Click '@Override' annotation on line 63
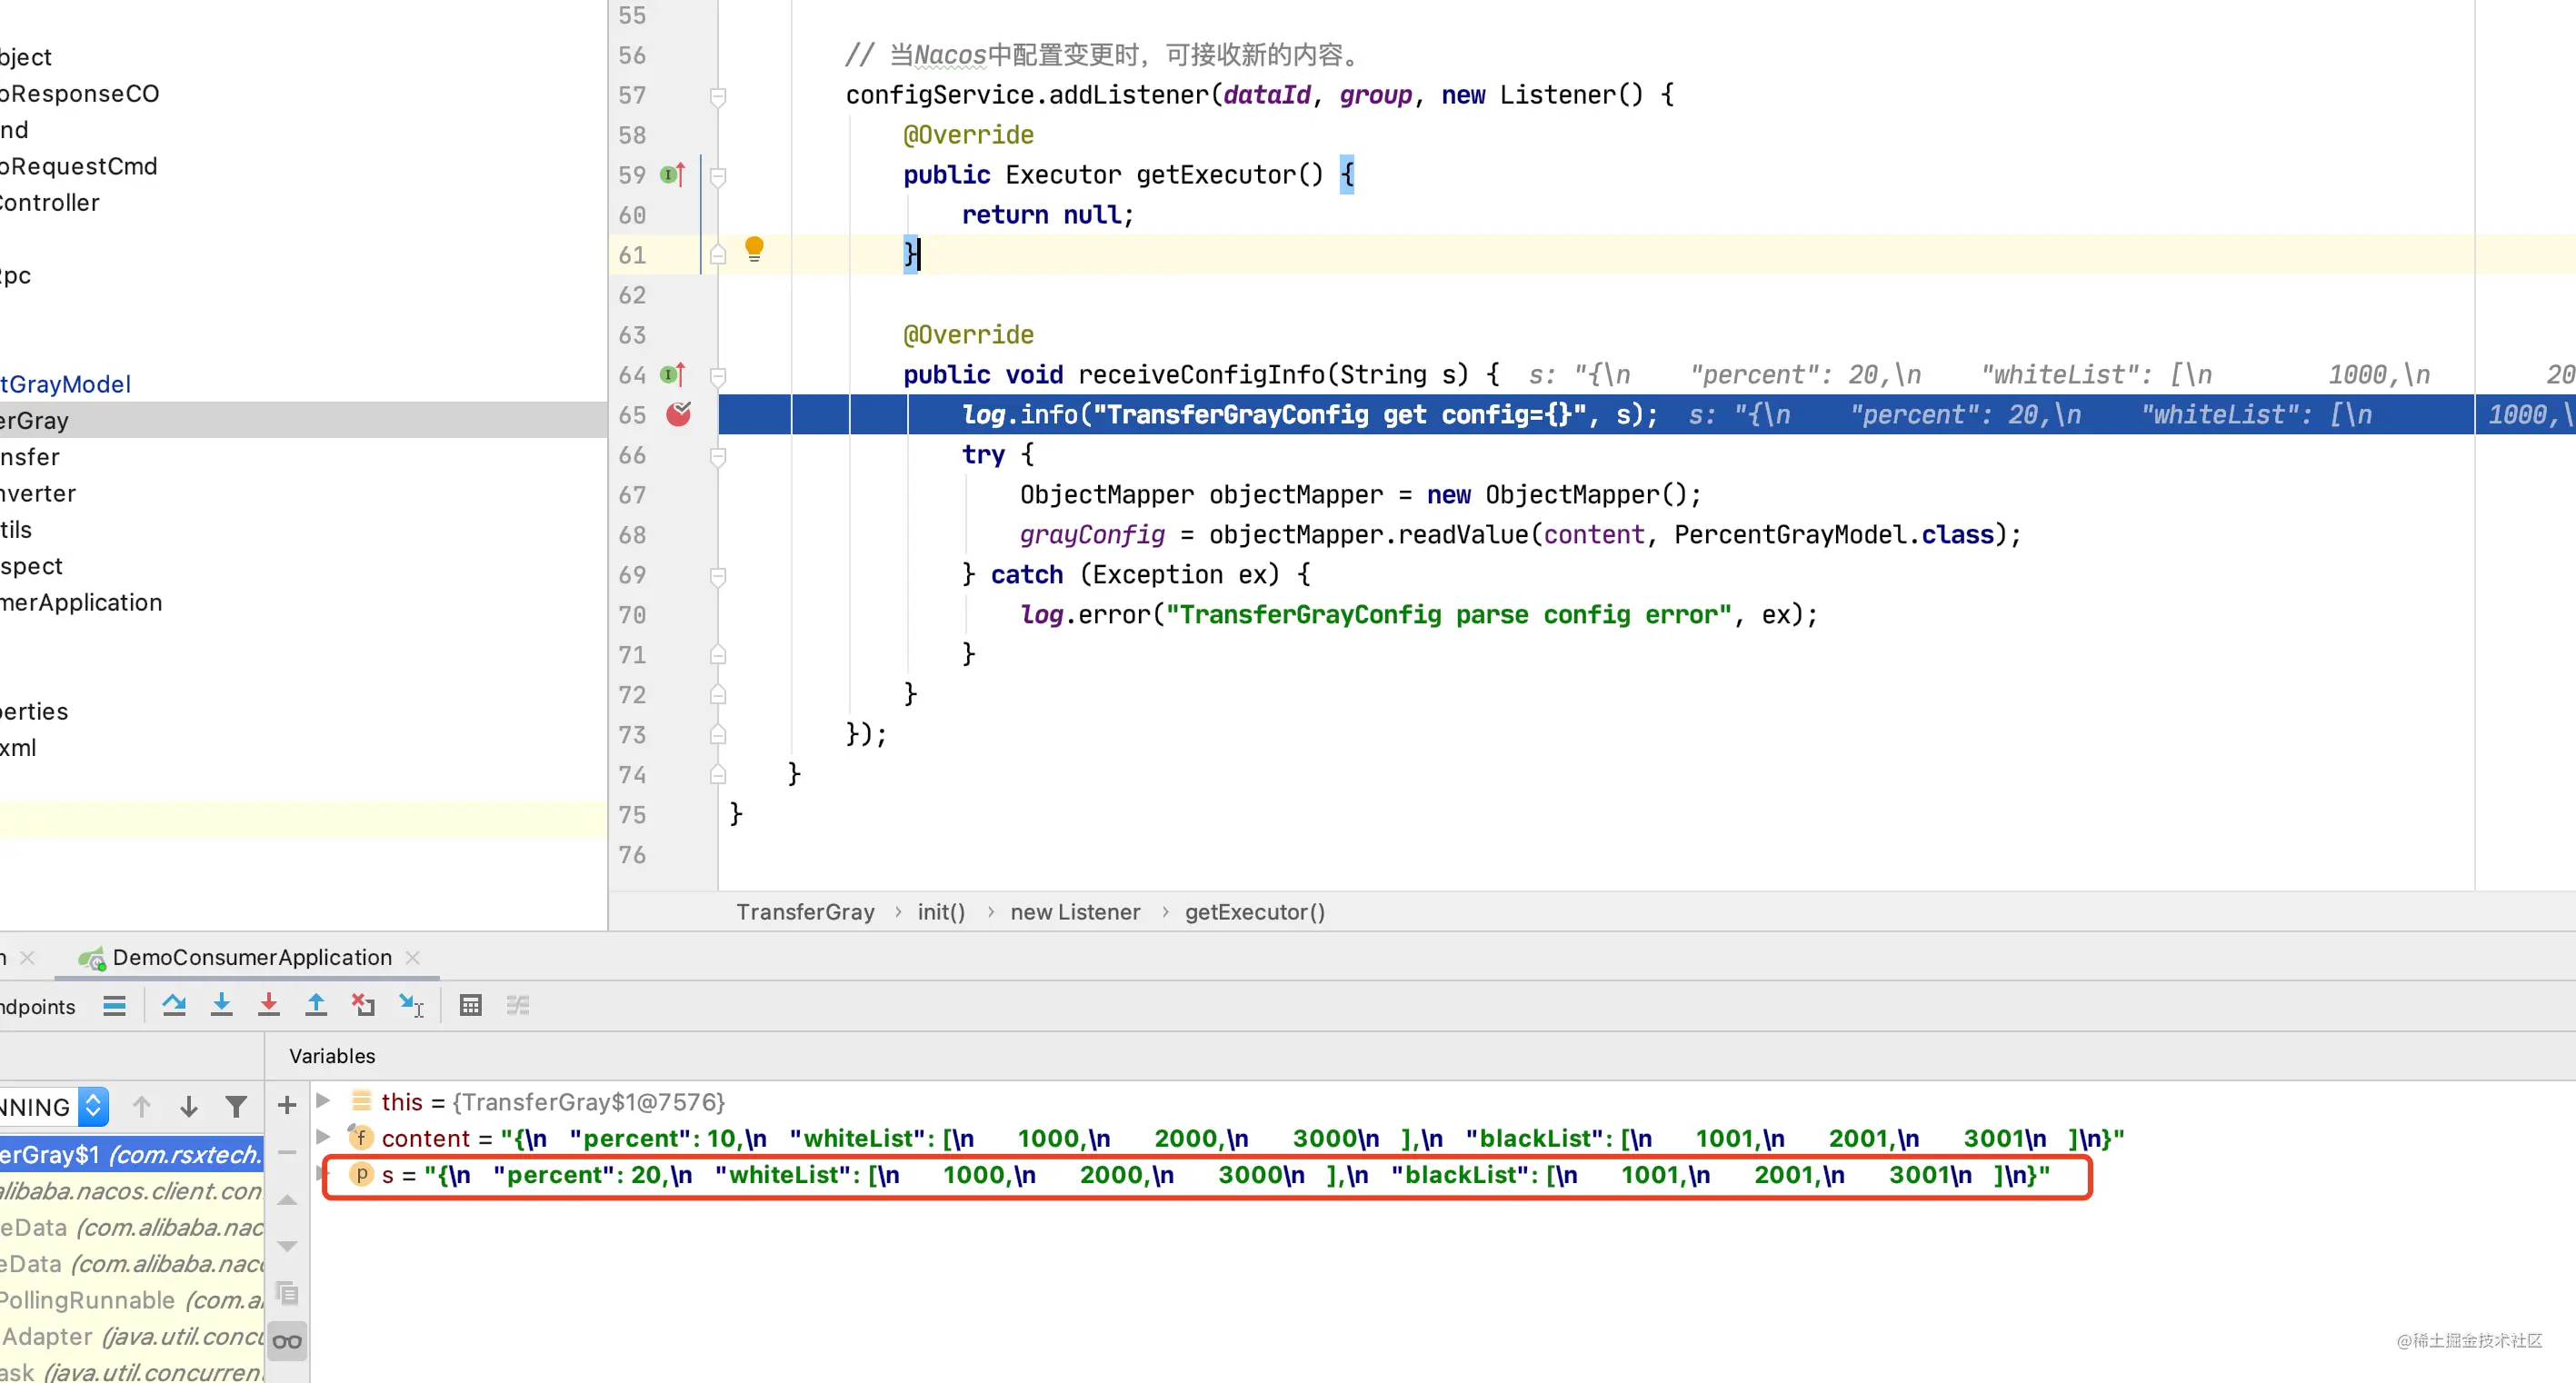Image resolution: width=2576 pixels, height=1383 pixels. point(968,335)
